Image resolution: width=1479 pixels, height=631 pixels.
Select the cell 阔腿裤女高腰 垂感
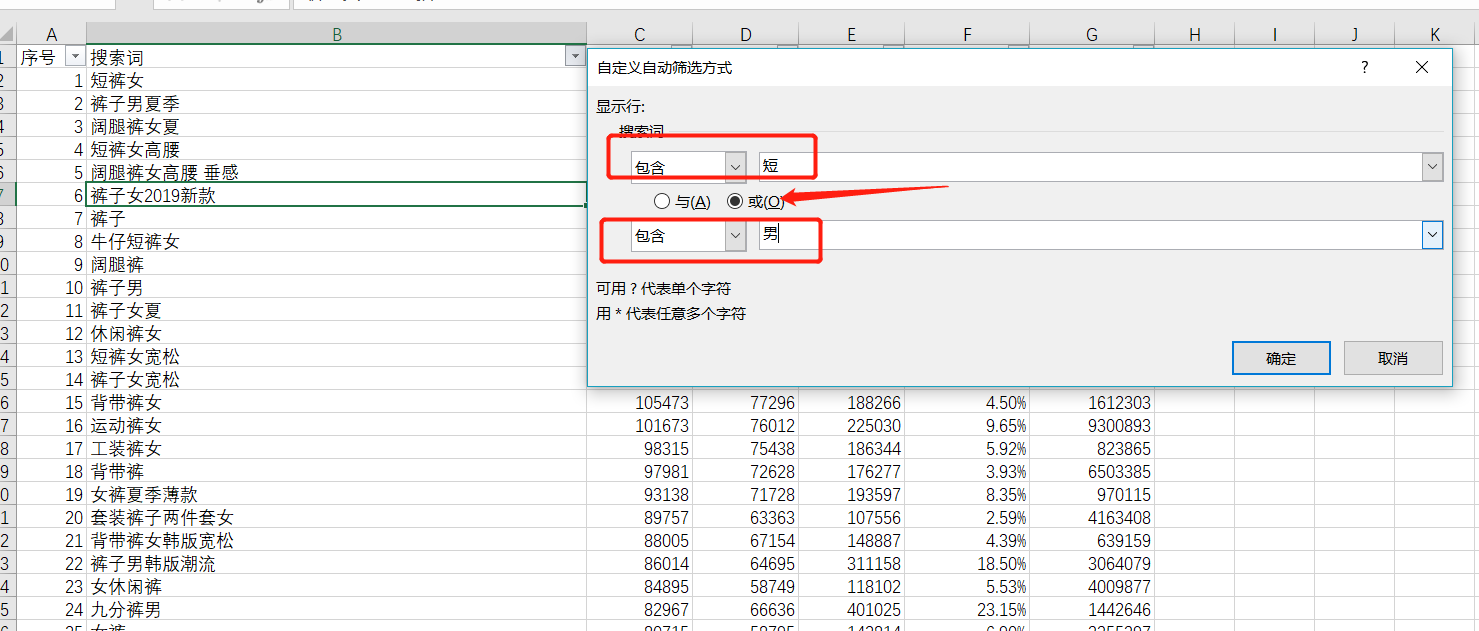coord(337,173)
